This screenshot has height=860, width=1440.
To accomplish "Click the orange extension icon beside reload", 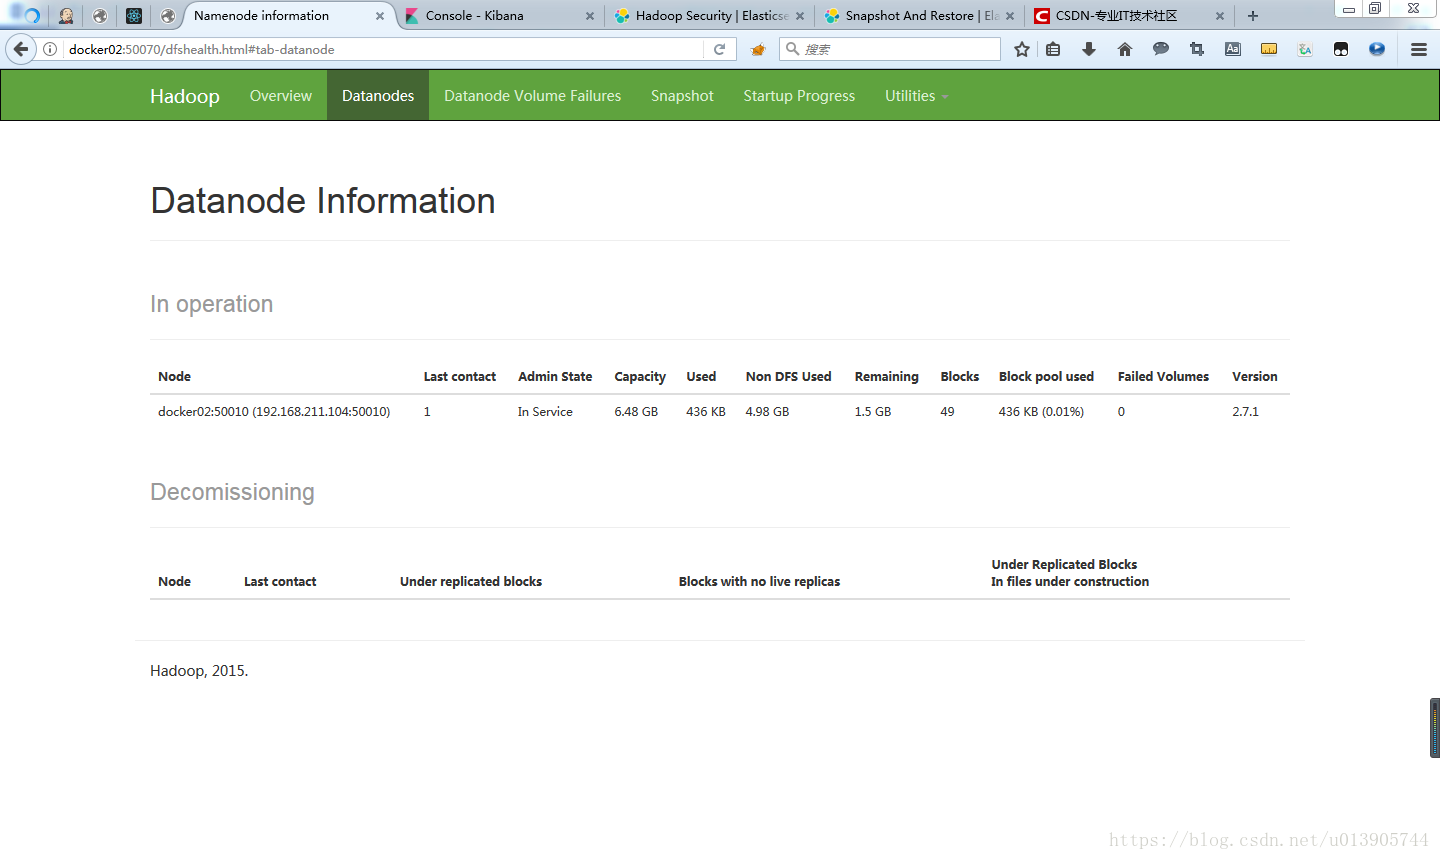I will pos(758,49).
